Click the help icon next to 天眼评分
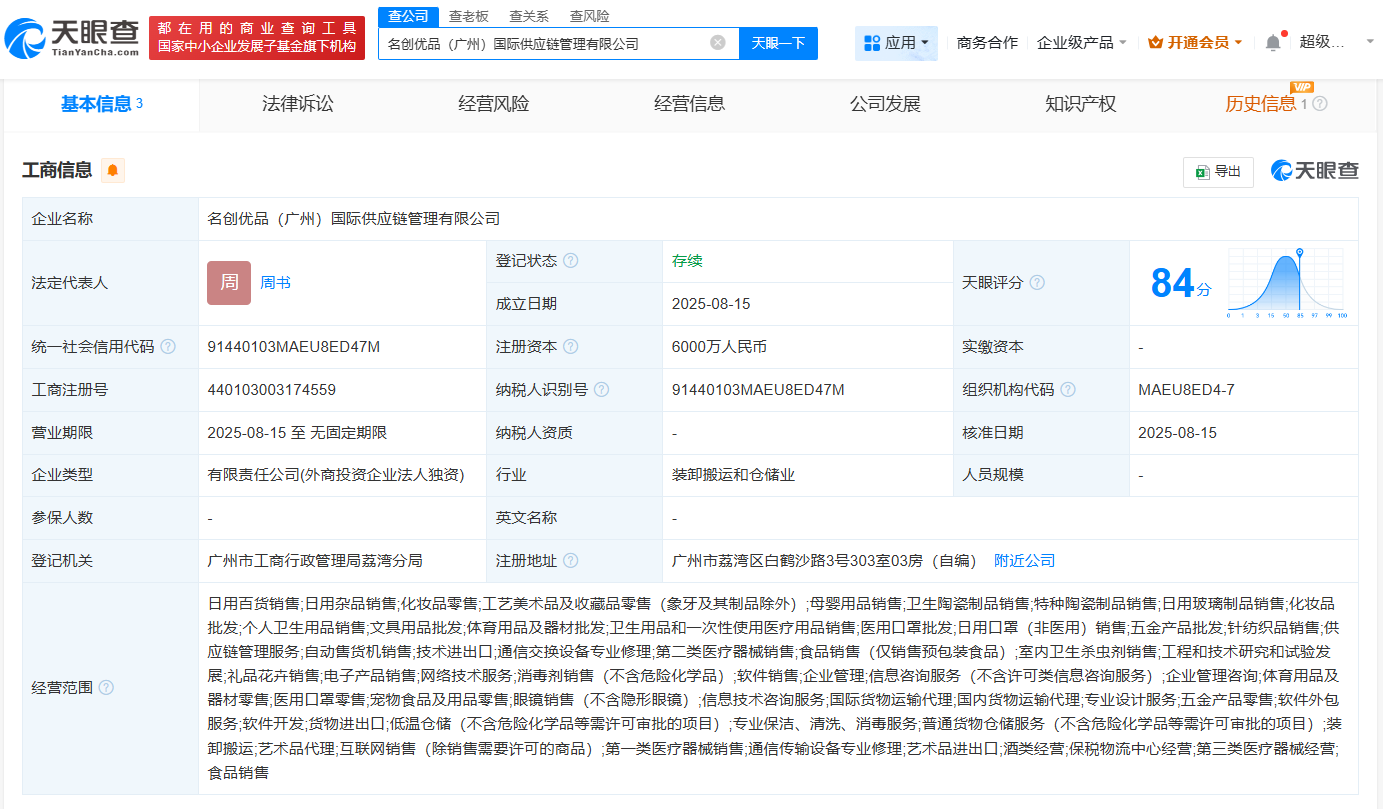1383x809 pixels. (x=1037, y=282)
